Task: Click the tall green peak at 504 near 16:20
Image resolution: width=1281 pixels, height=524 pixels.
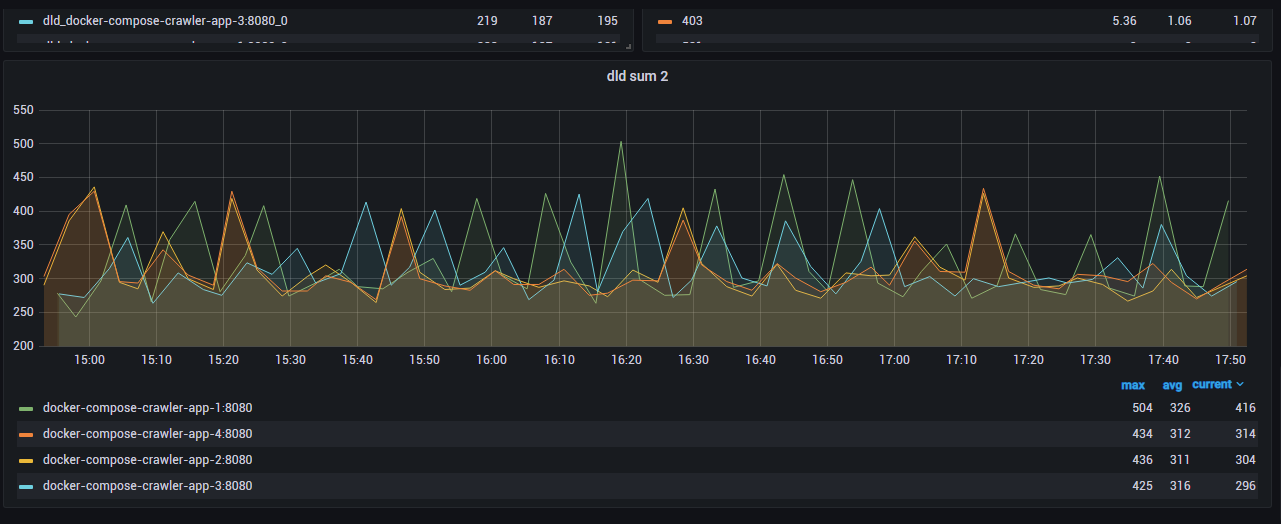Action: [621, 142]
